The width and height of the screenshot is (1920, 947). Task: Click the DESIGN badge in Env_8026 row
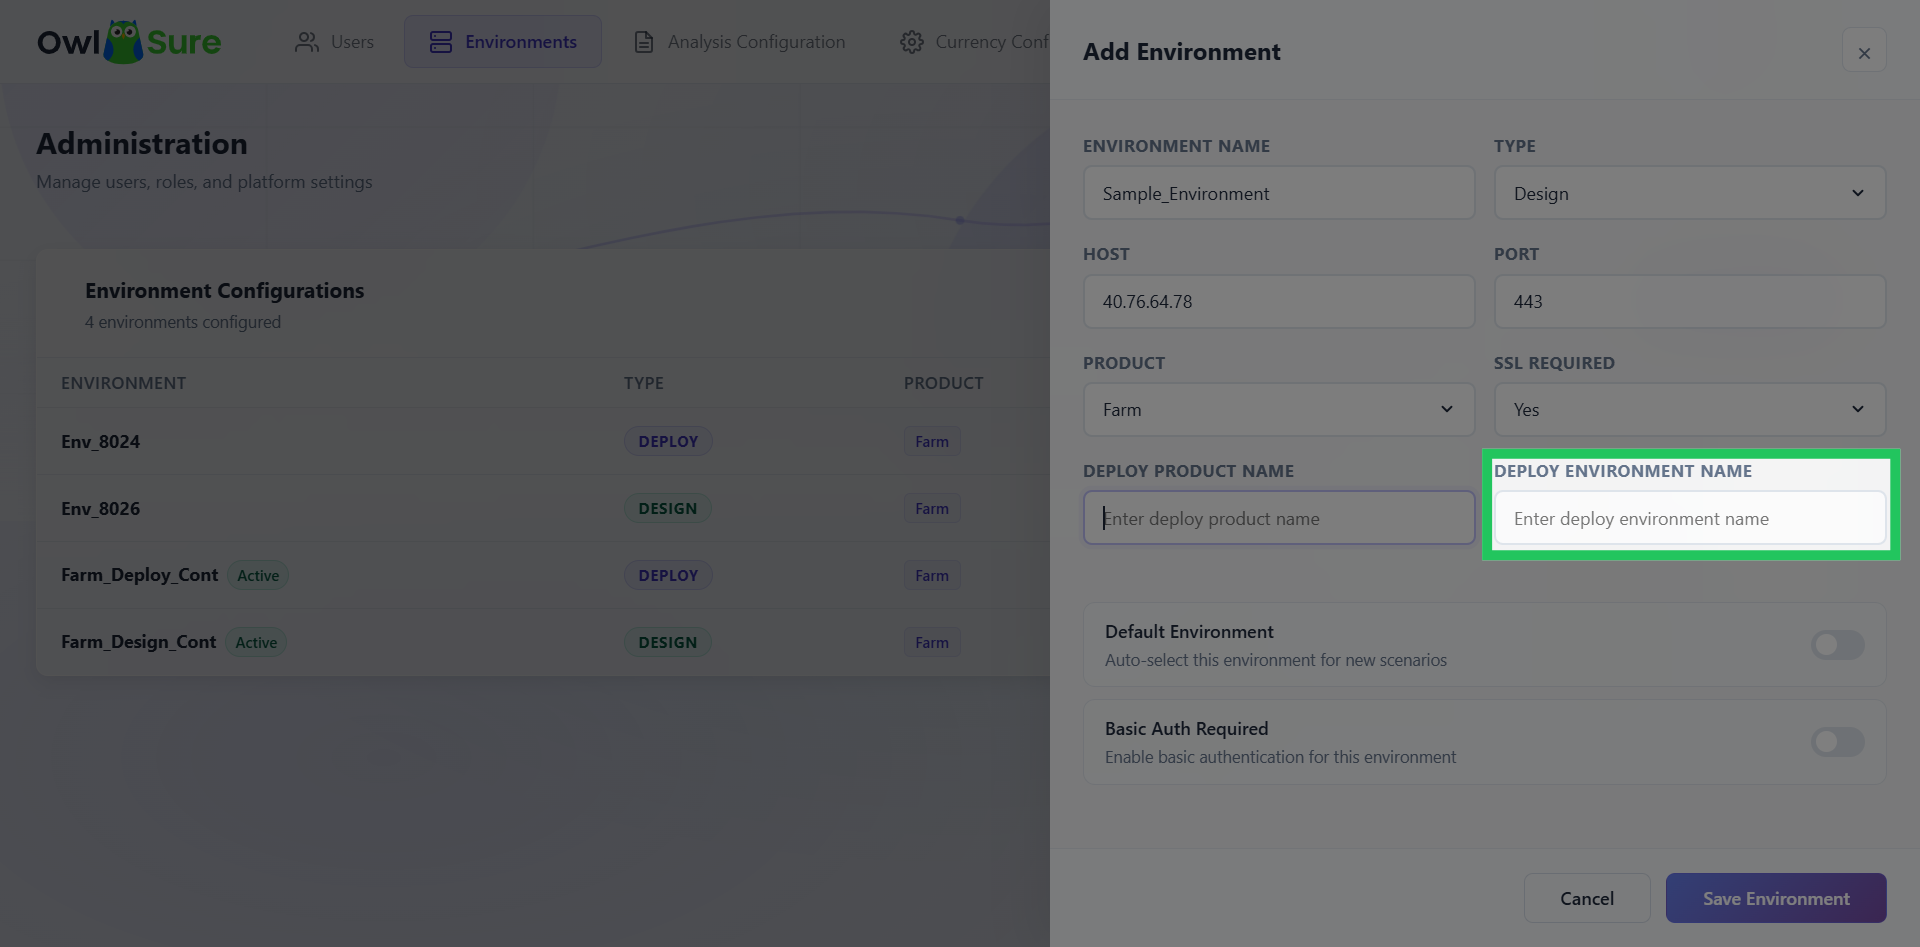[668, 508]
